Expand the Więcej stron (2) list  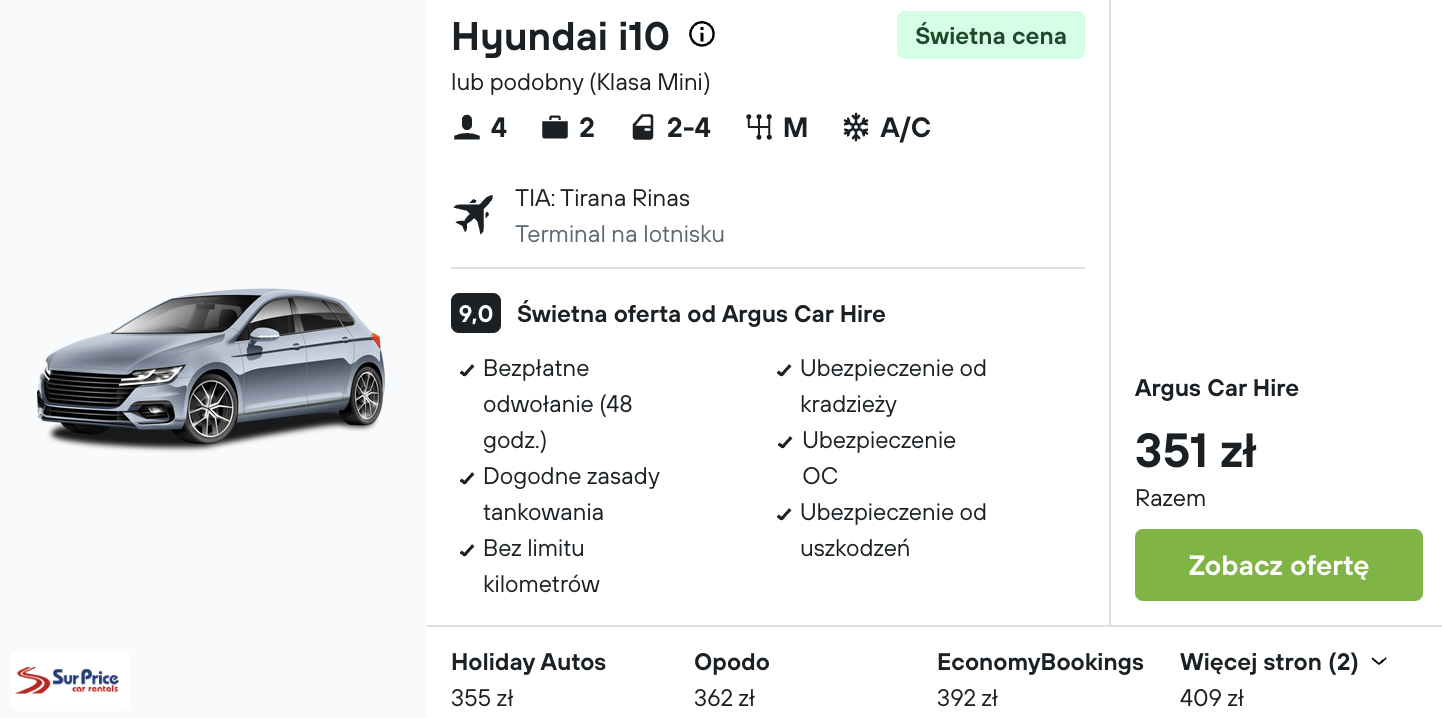[1284, 662]
